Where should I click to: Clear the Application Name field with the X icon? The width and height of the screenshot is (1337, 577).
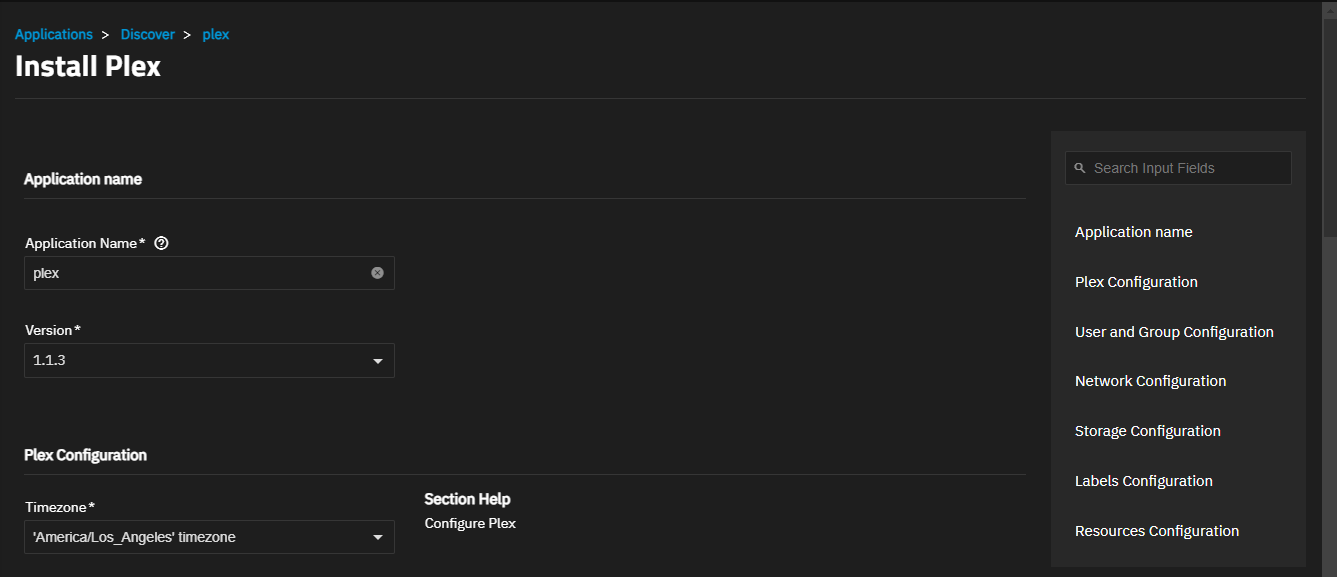tap(377, 273)
